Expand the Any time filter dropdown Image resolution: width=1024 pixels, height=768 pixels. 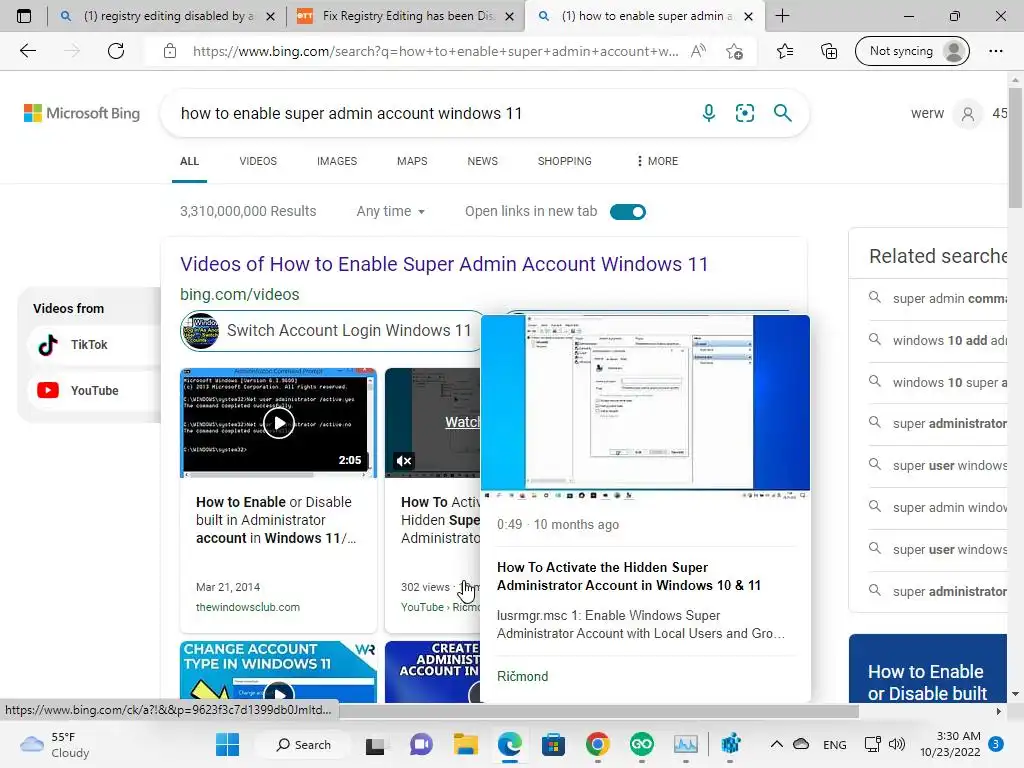[x=391, y=212]
